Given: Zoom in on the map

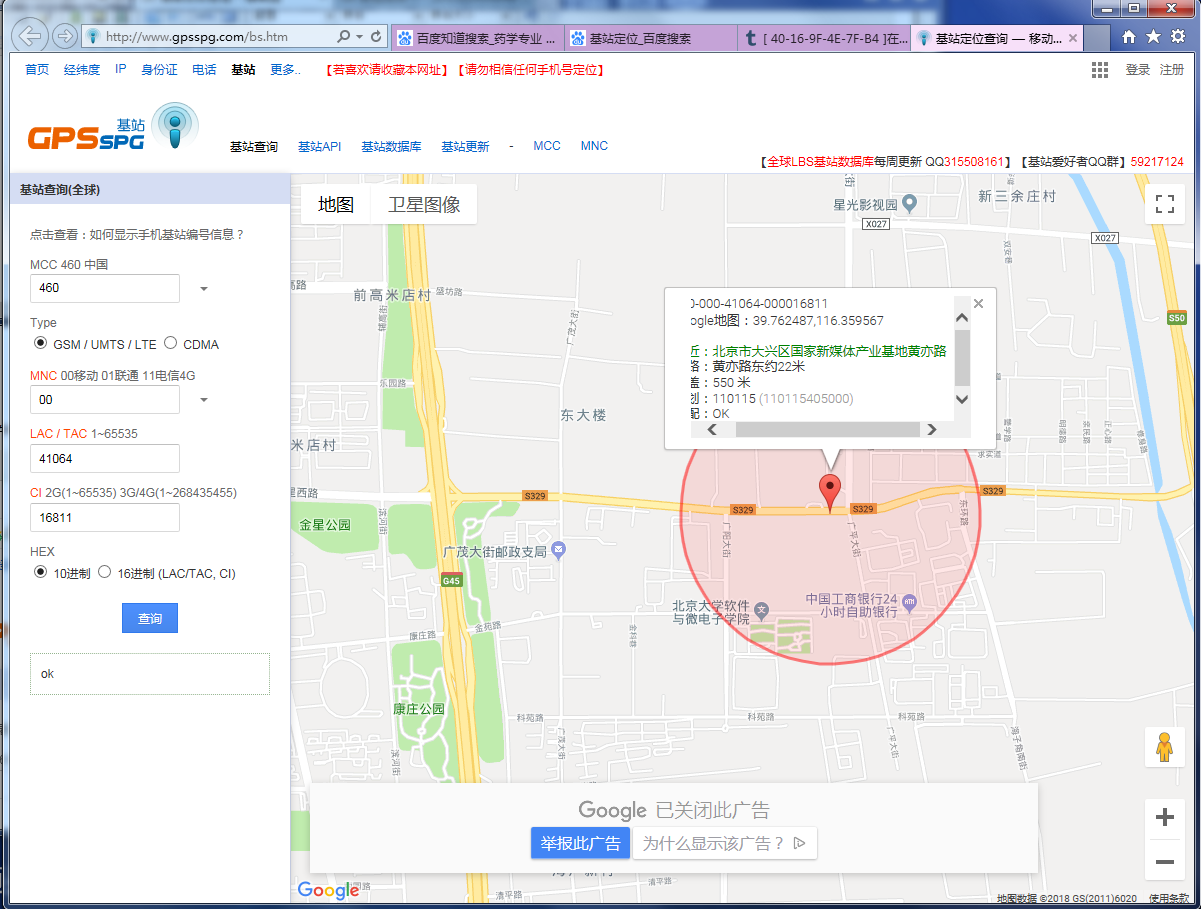Looking at the screenshot, I should (x=1164, y=818).
